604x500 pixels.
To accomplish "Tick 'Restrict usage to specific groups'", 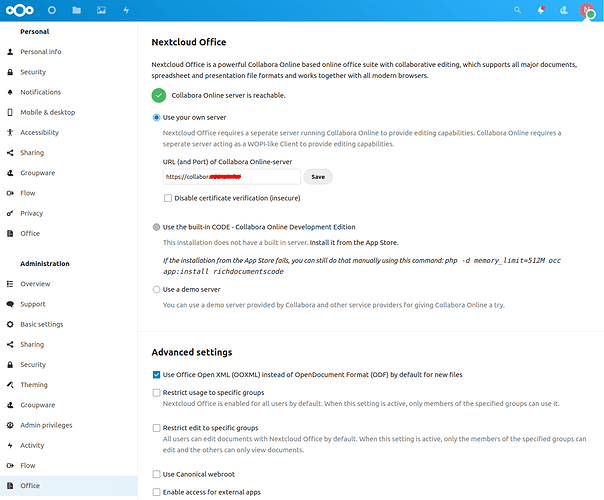I will click(x=156, y=393).
